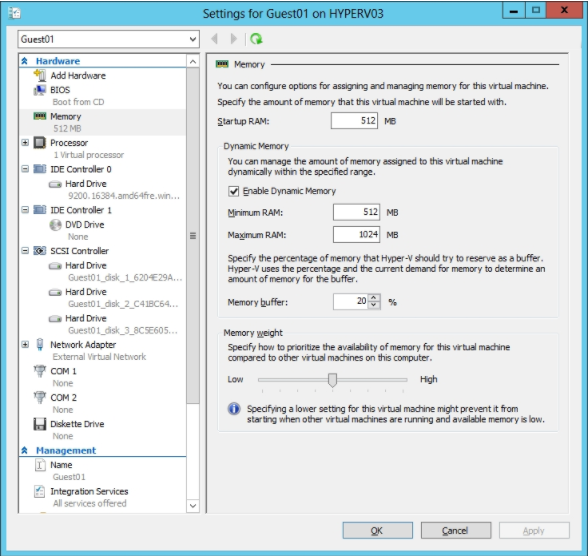Click the DVD Drive disc icon
Image resolution: width=588 pixels, height=556 pixels.
(x=55, y=225)
